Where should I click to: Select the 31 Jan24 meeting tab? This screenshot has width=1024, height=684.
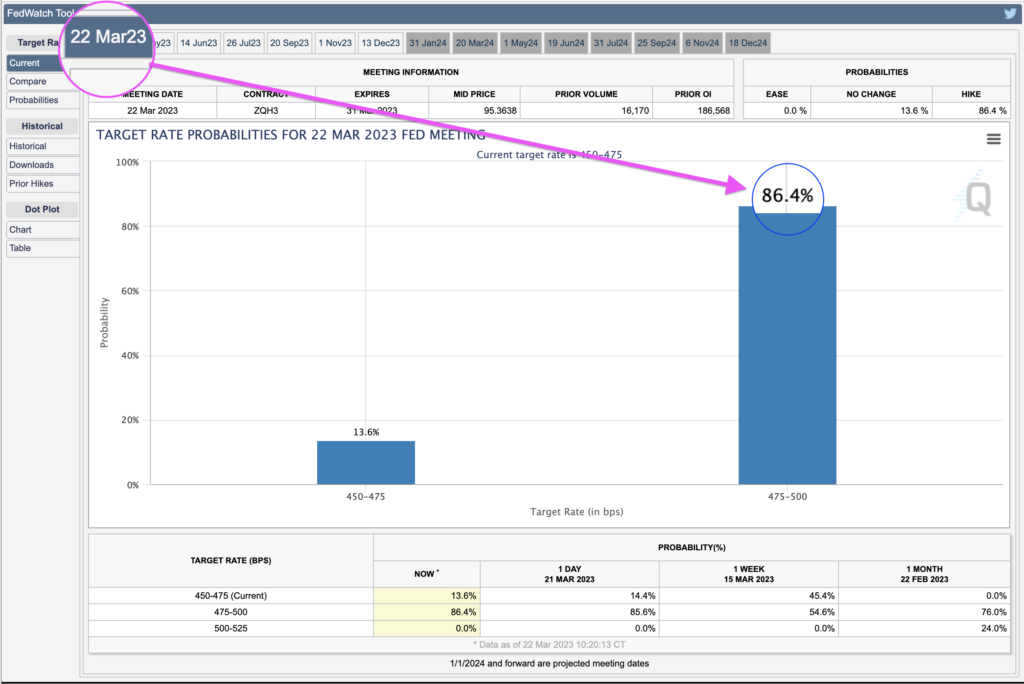click(x=427, y=42)
